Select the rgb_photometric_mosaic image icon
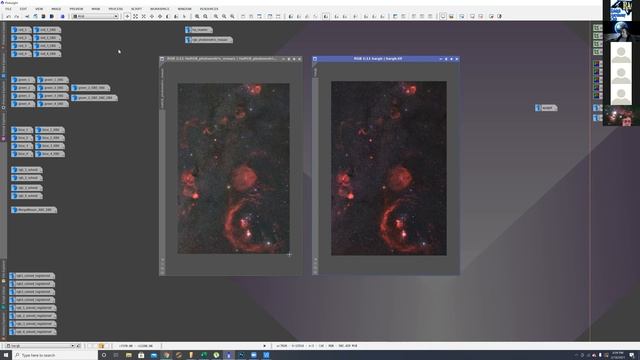The height and width of the screenshot is (360, 640). [x=209, y=40]
